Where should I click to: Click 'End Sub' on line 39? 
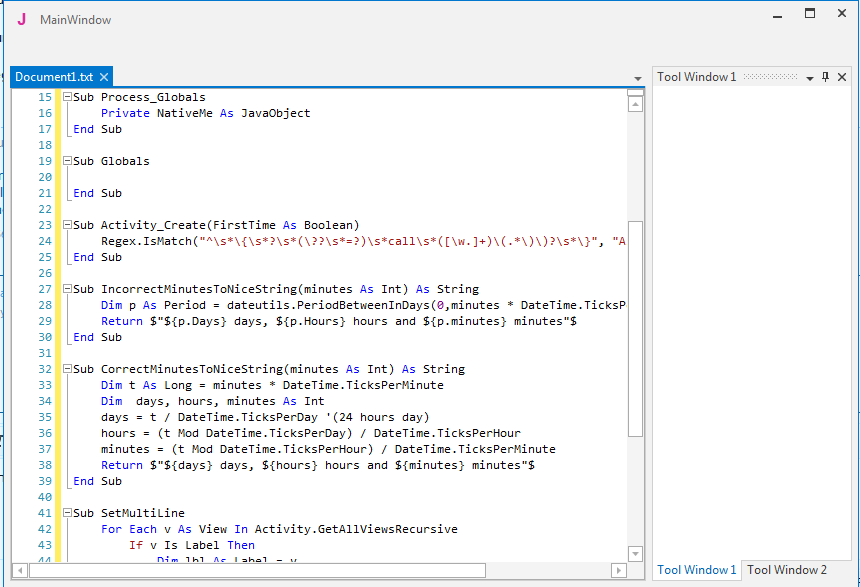pyautogui.click(x=98, y=481)
